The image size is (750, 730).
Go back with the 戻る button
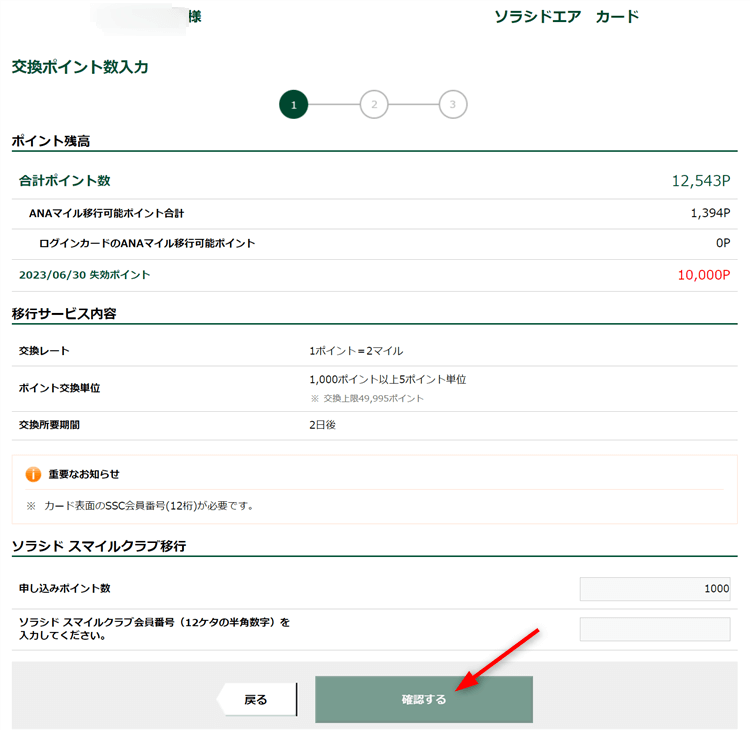pyautogui.click(x=257, y=700)
